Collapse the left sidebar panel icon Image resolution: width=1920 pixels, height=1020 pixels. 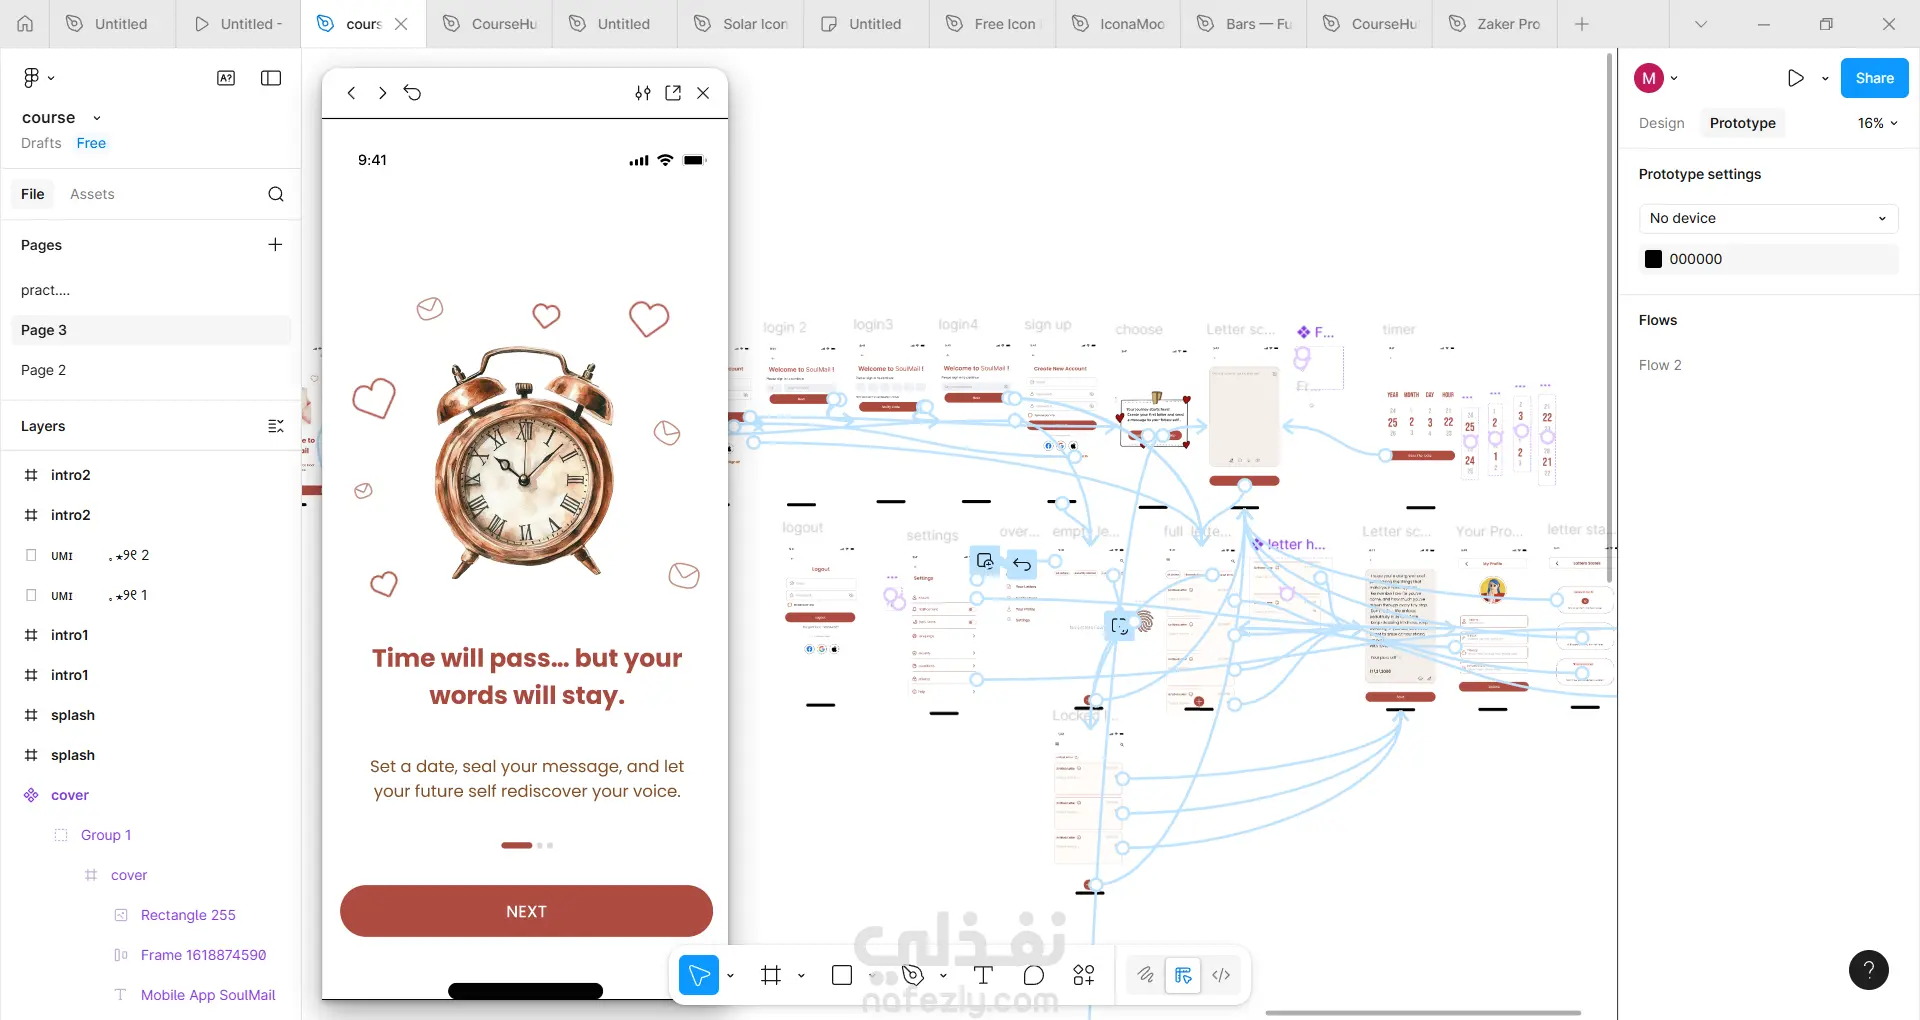click(x=271, y=78)
